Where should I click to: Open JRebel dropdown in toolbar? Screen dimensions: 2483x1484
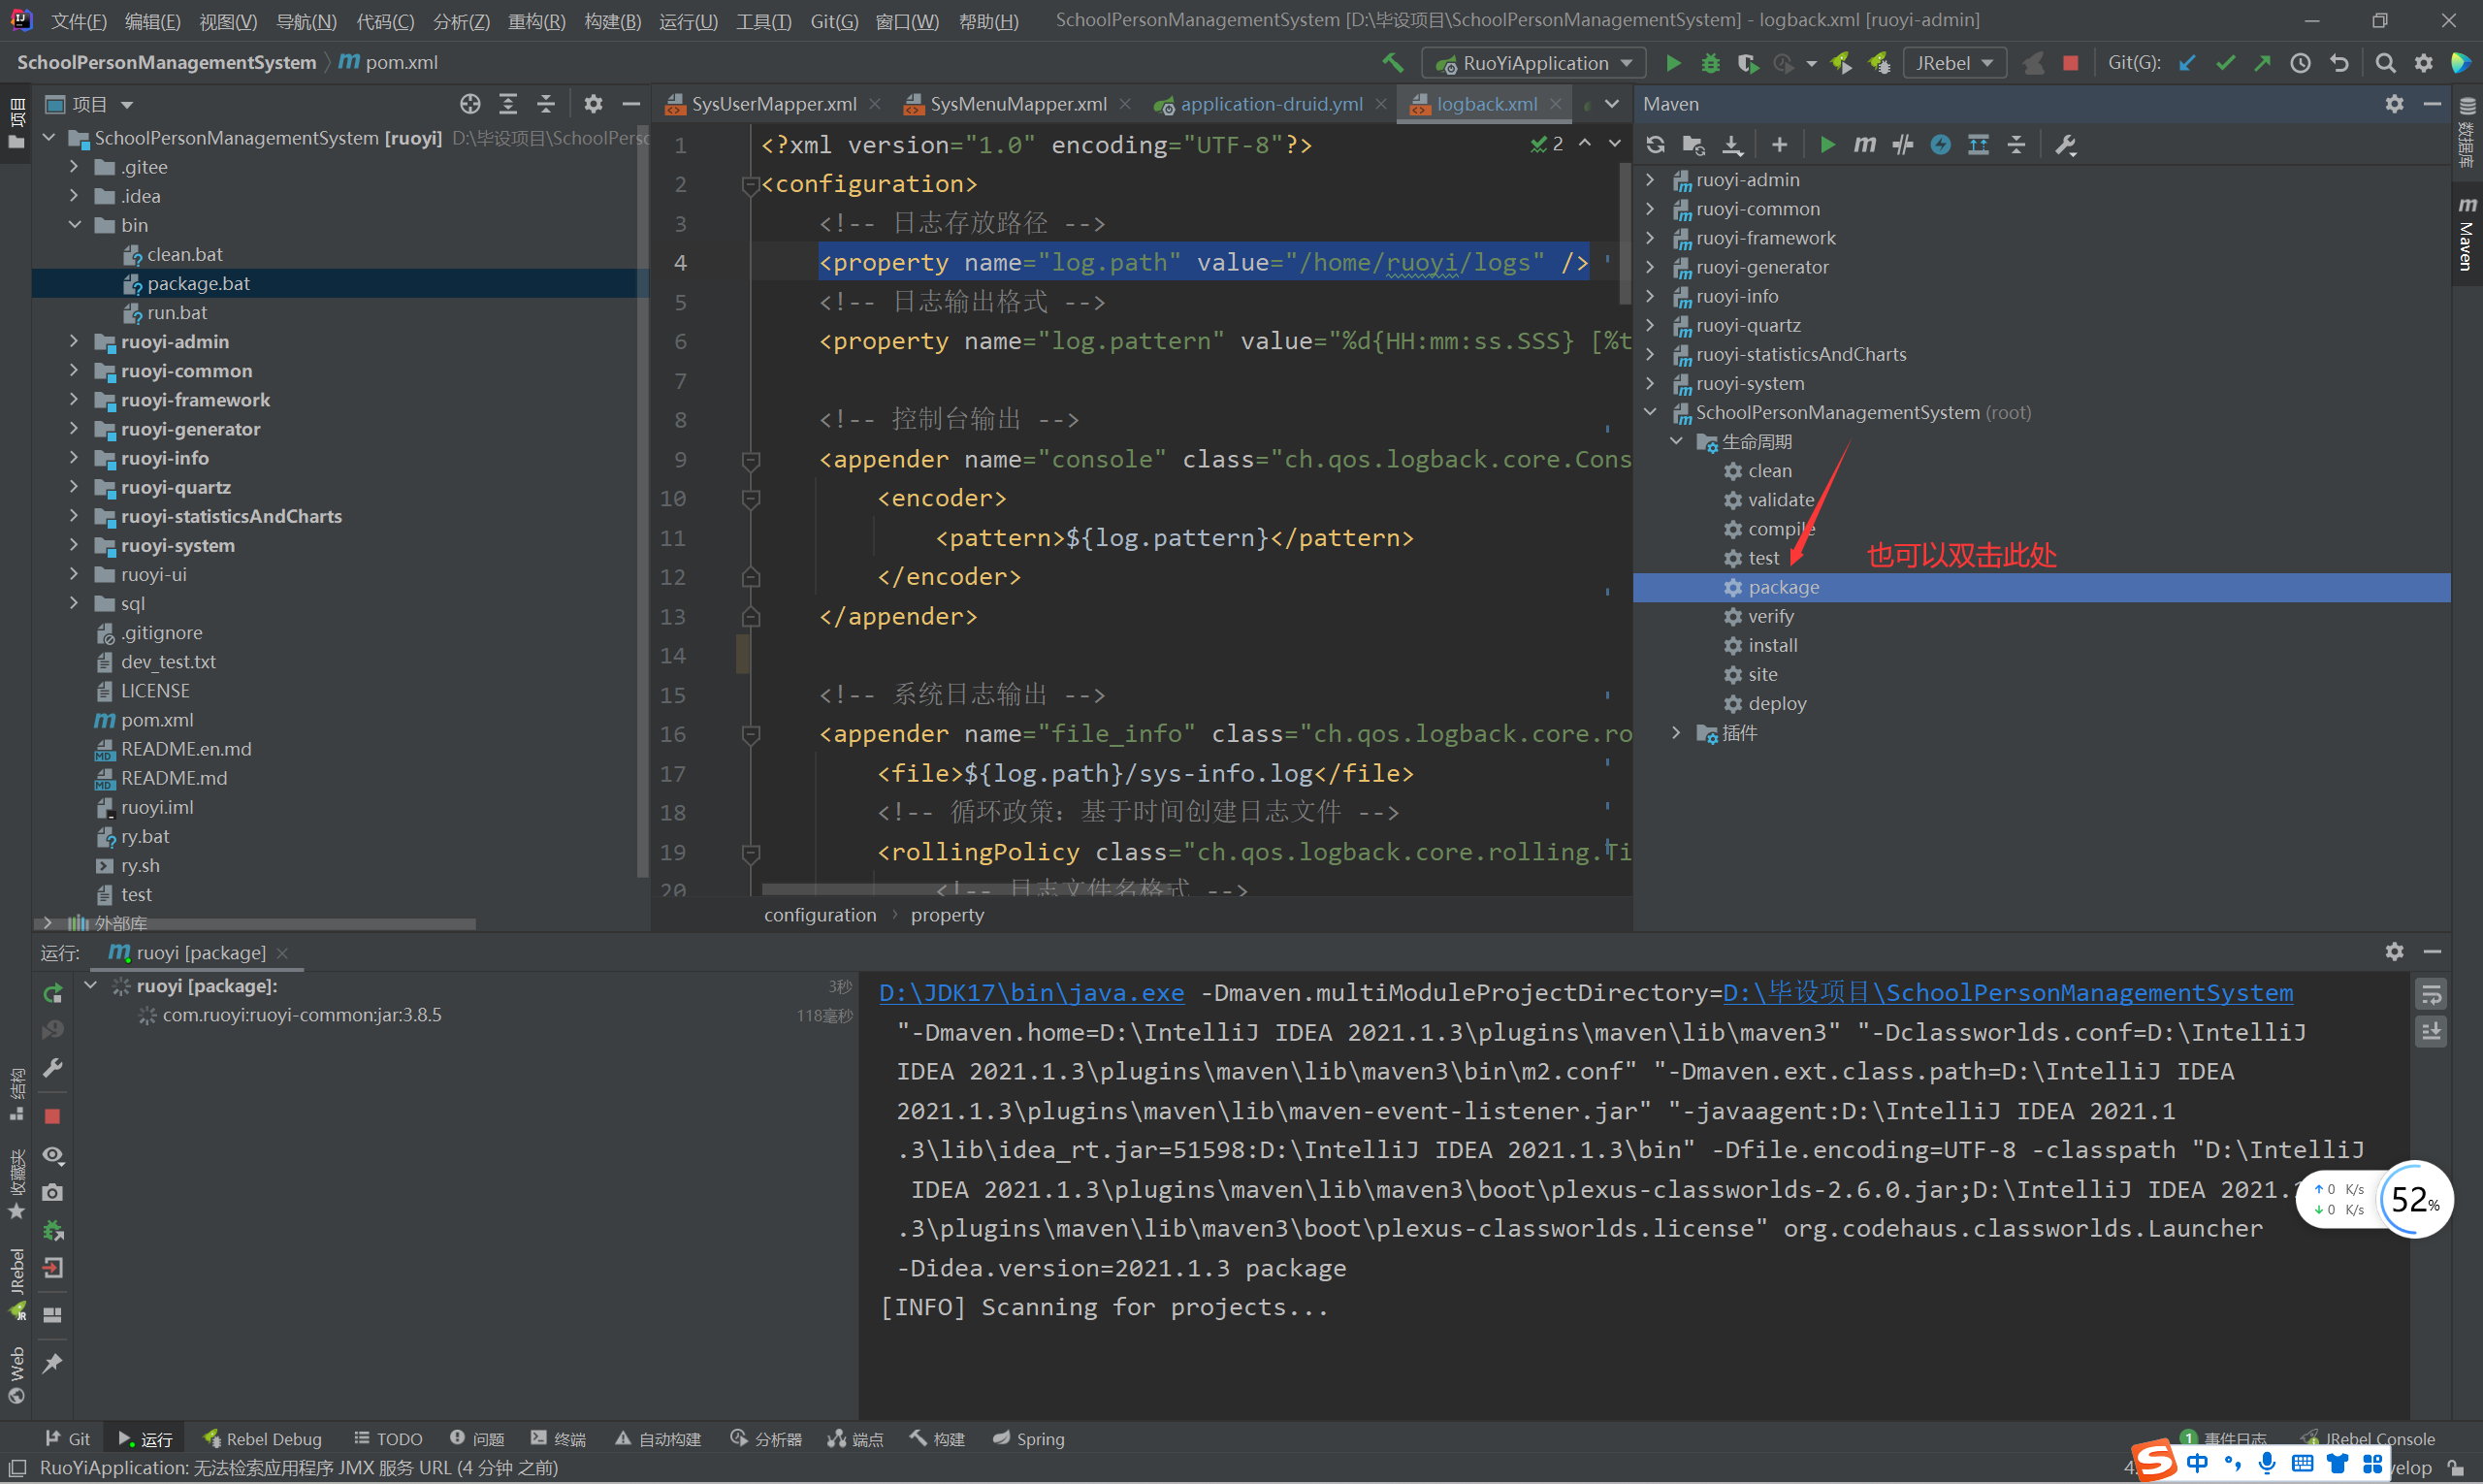1954,63
